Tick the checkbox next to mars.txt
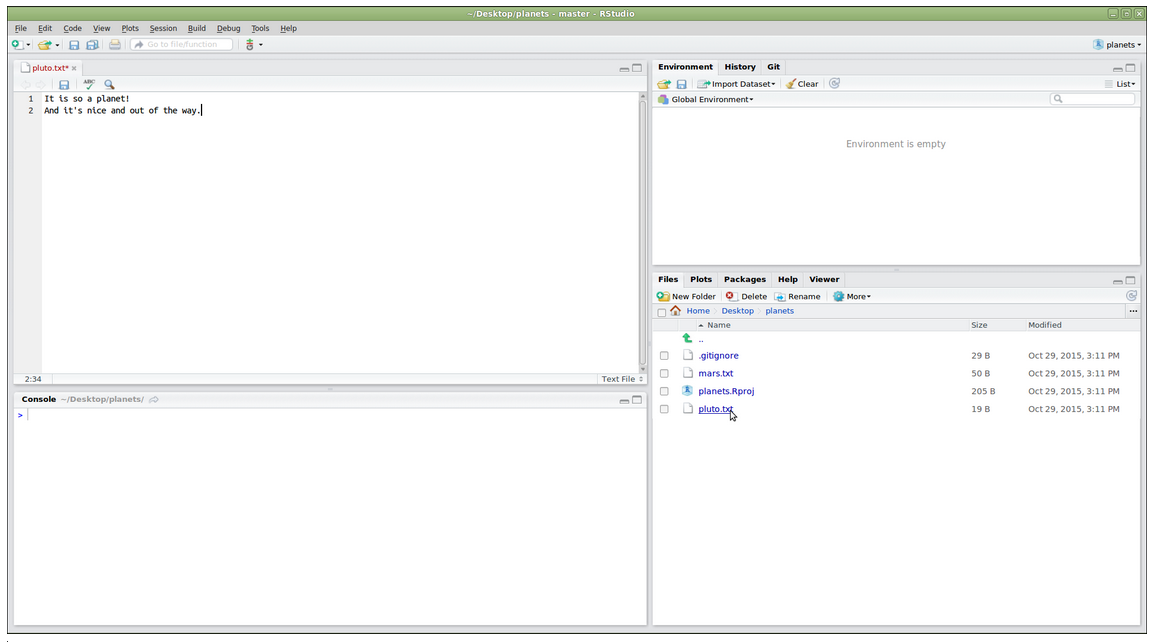Screen dimensions: 1157x642 click(664, 374)
